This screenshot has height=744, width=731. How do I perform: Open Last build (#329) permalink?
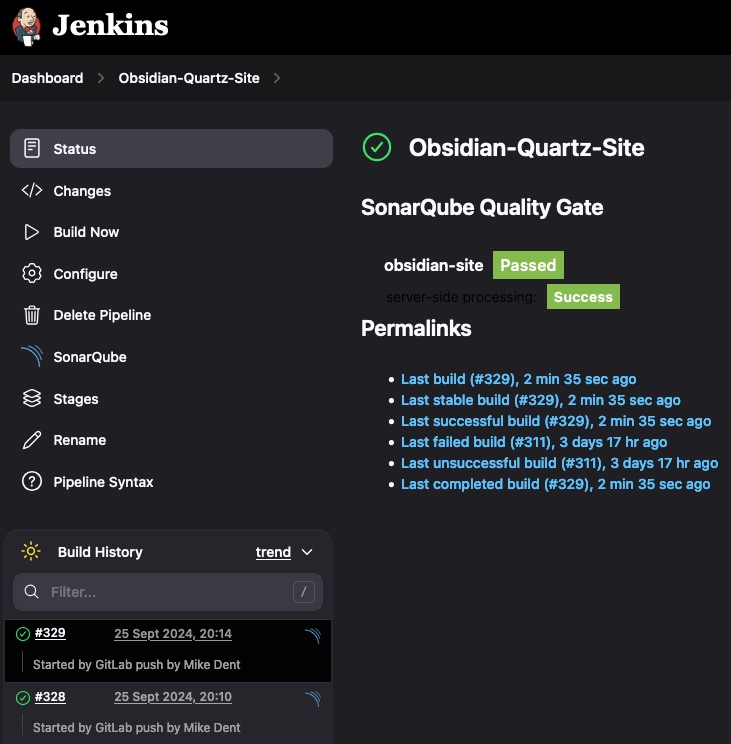tap(518, 379)
